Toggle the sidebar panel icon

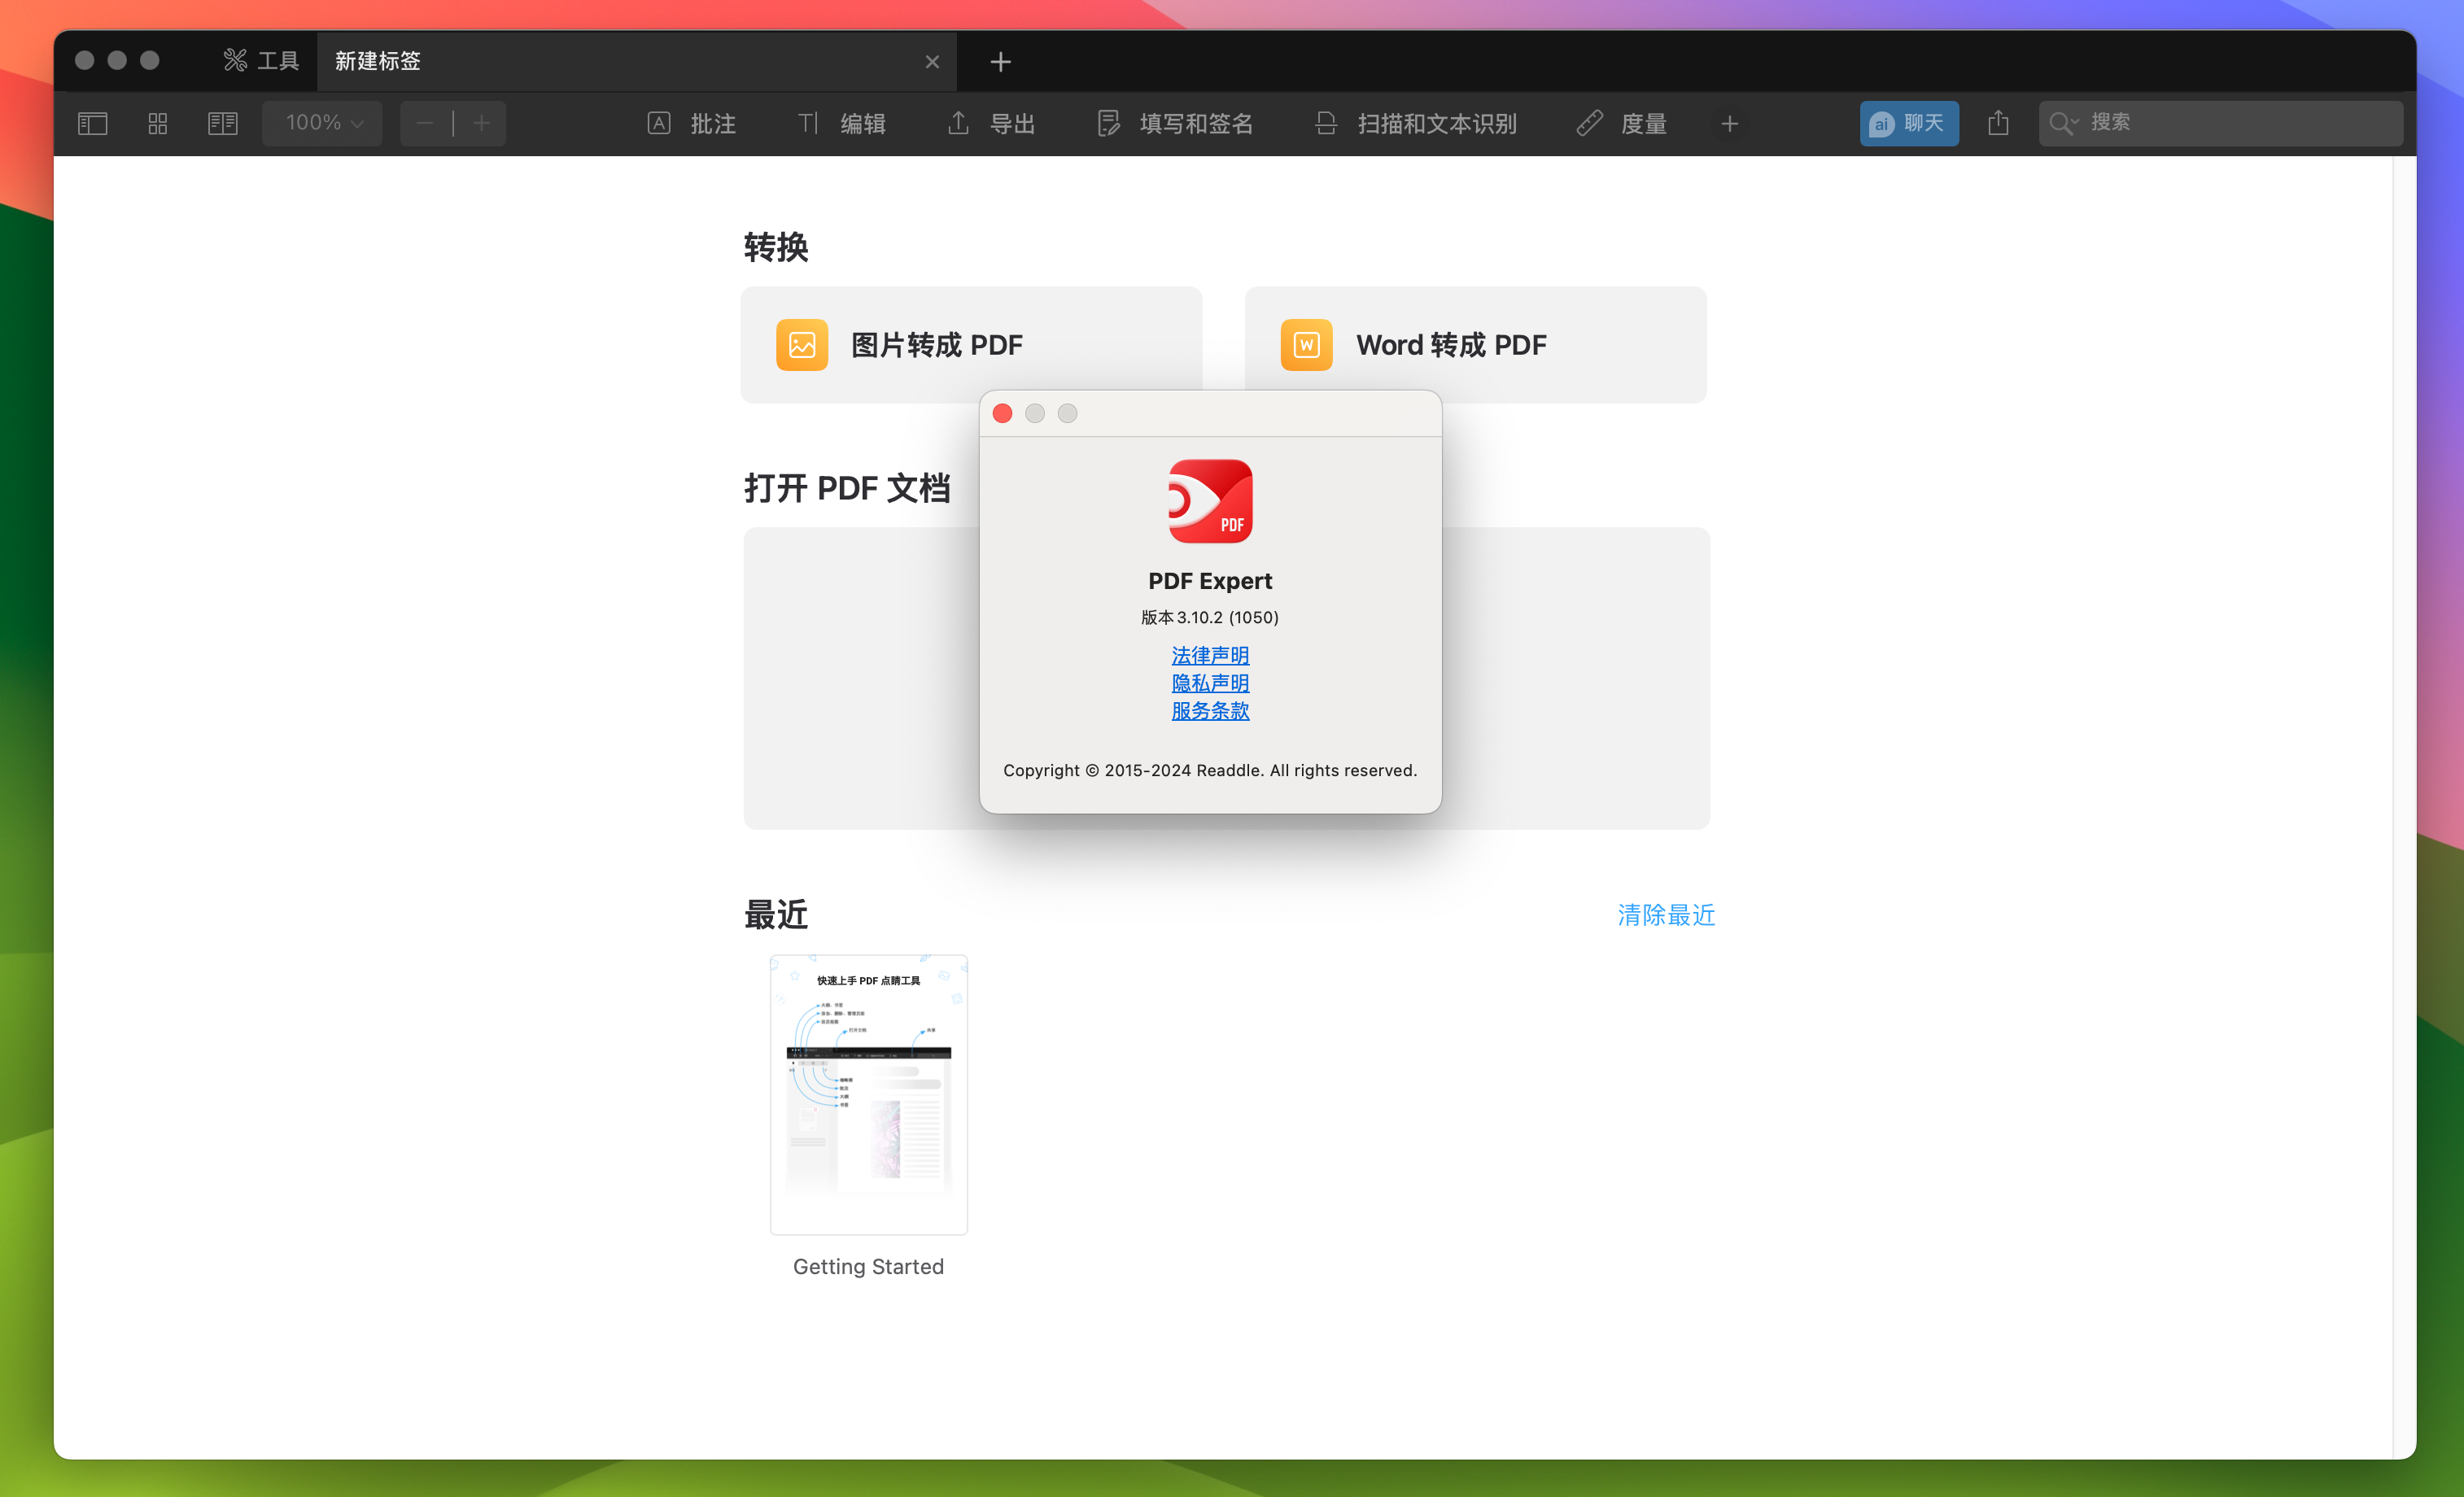(x=92, y=123)
